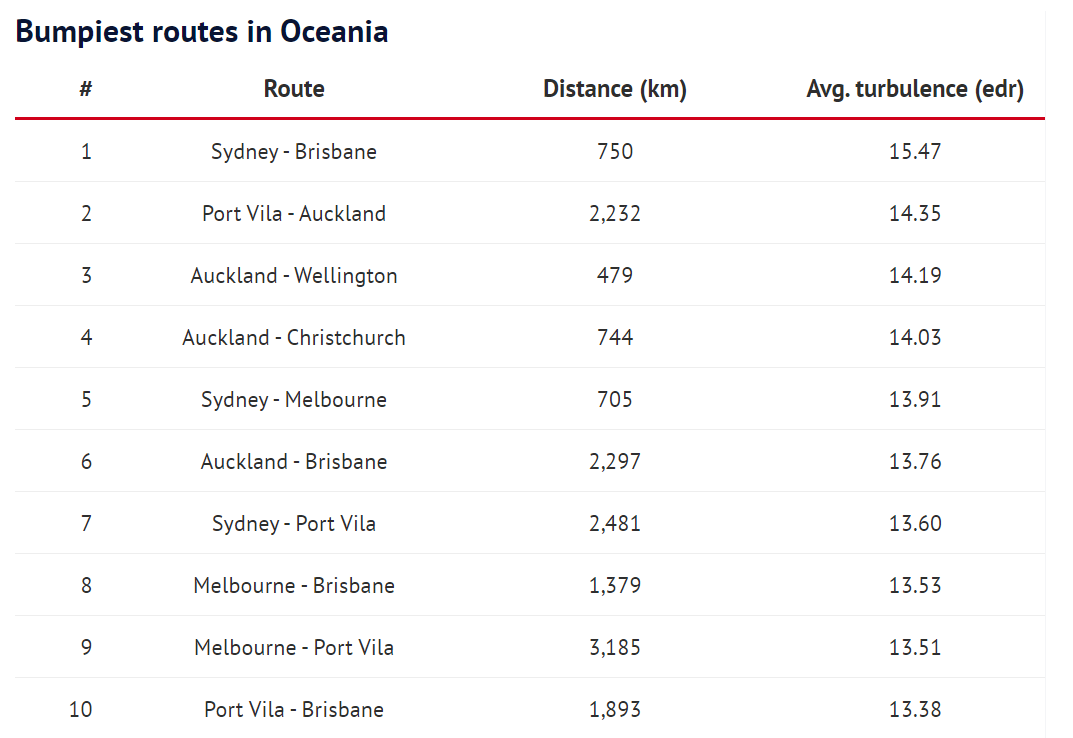Click the Melbourne - Port Vila route
Screen dimensions: 1073x738
click(294, 648)
